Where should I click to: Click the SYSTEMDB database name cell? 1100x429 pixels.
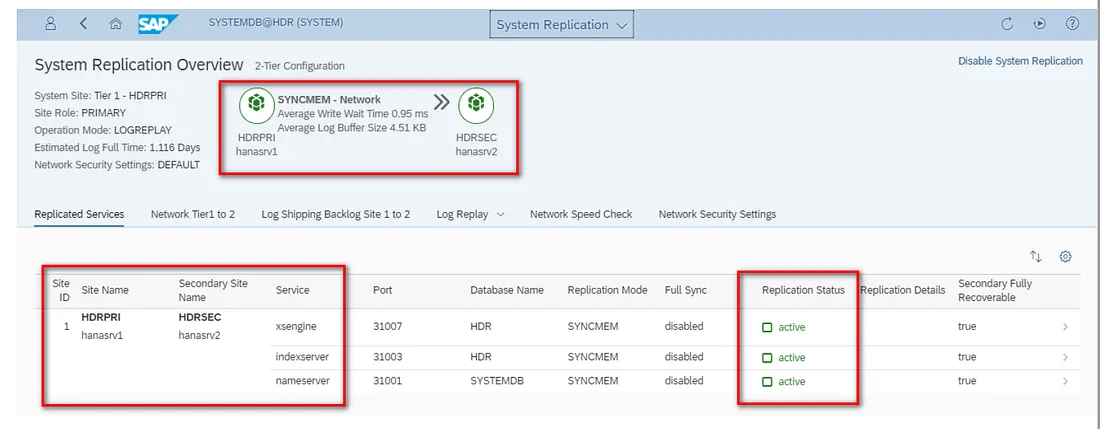[x=497, y=381]
